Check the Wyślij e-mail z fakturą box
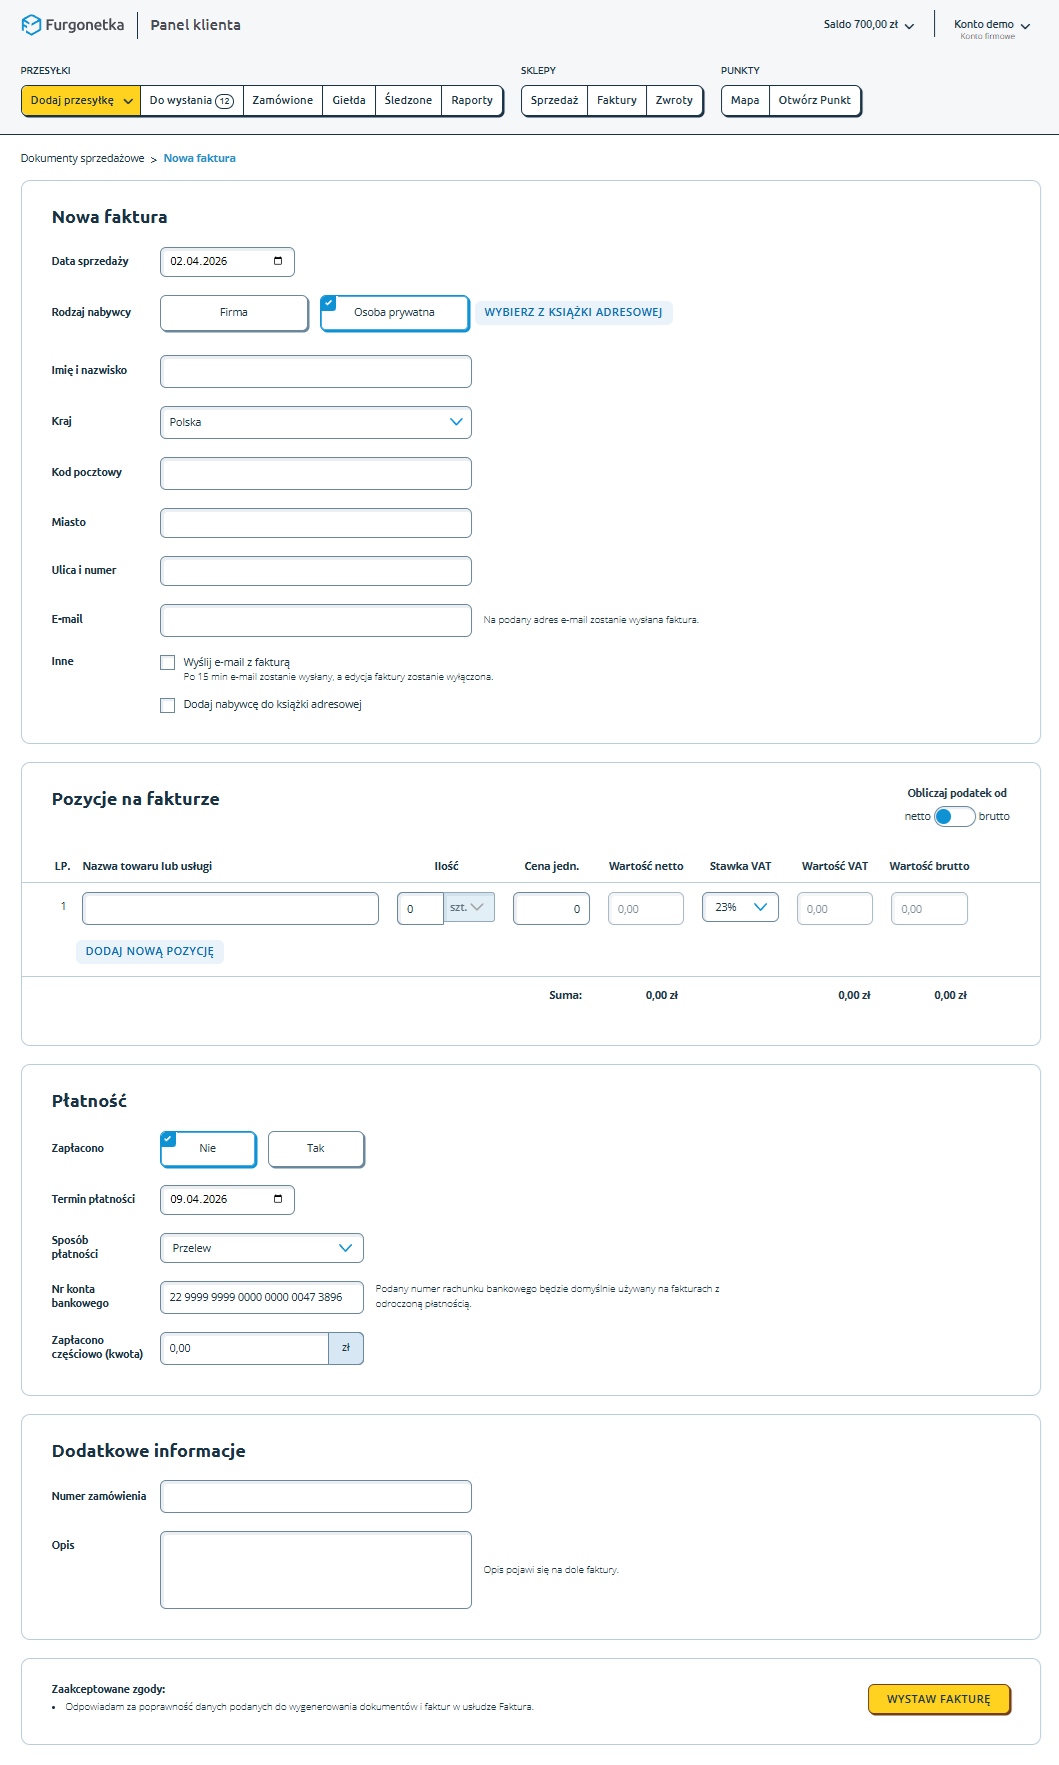This screenshot has height=1765, width=1059. coord(168,662)
